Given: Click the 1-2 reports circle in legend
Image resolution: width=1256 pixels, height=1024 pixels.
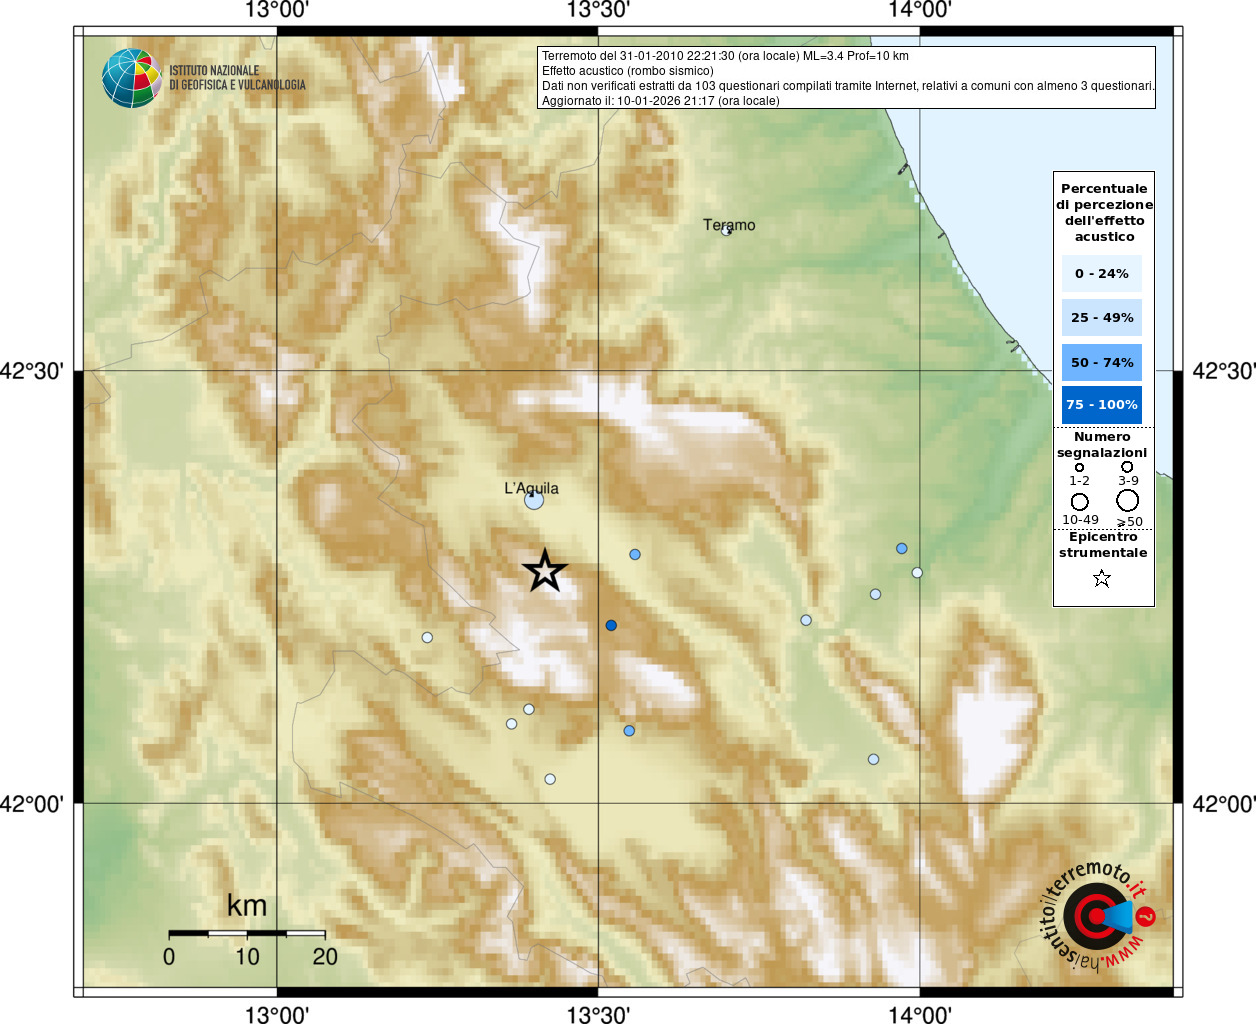Looking at the screenshot, I should pos(1079,467).
